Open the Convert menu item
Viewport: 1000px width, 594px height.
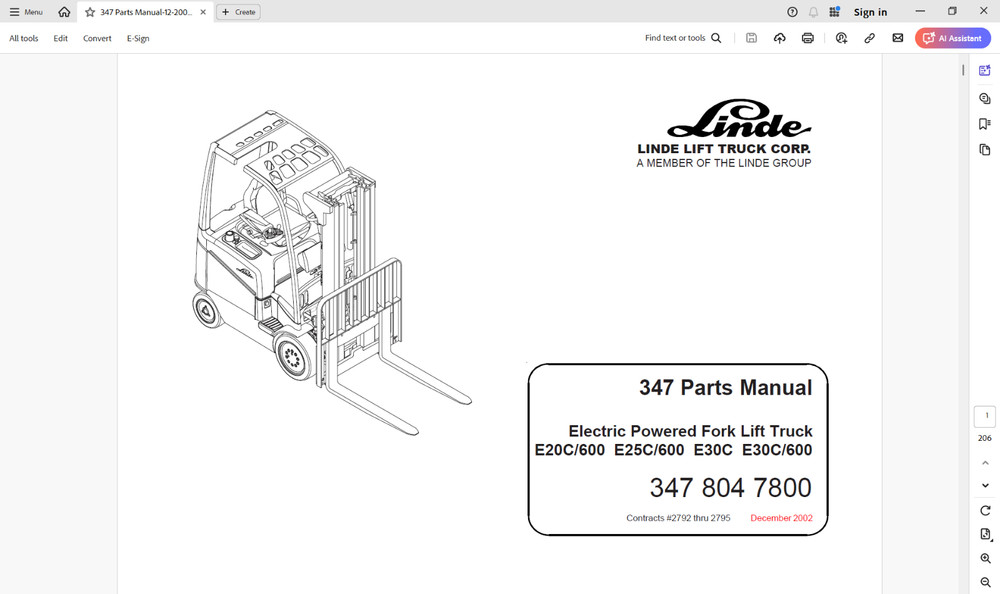(97, 38)
